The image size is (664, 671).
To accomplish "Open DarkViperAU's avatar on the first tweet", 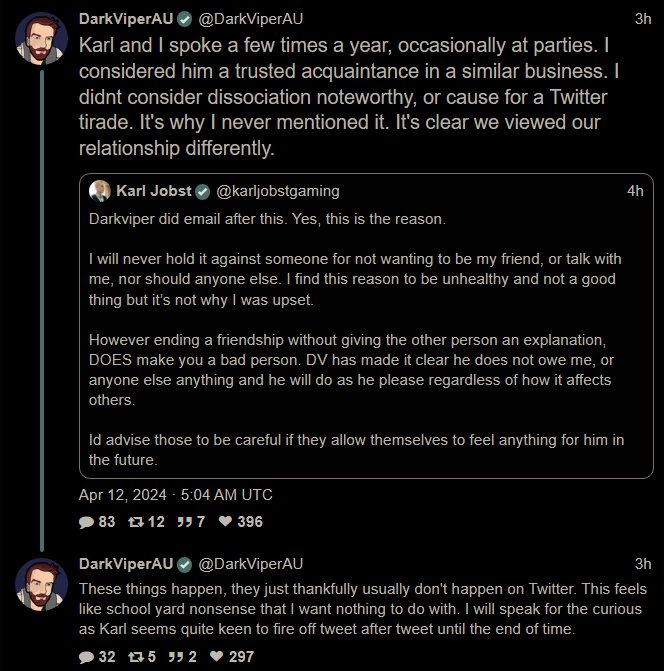I will pos(42,40).
